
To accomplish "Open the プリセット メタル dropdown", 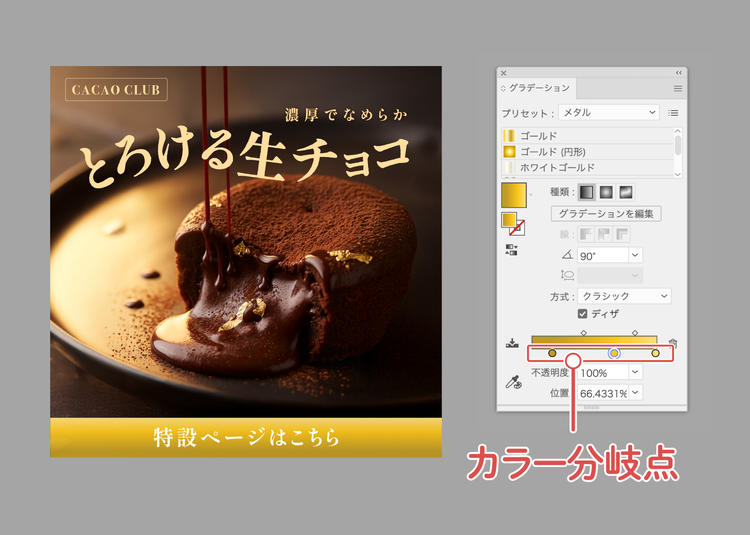I will click(609, 113).
